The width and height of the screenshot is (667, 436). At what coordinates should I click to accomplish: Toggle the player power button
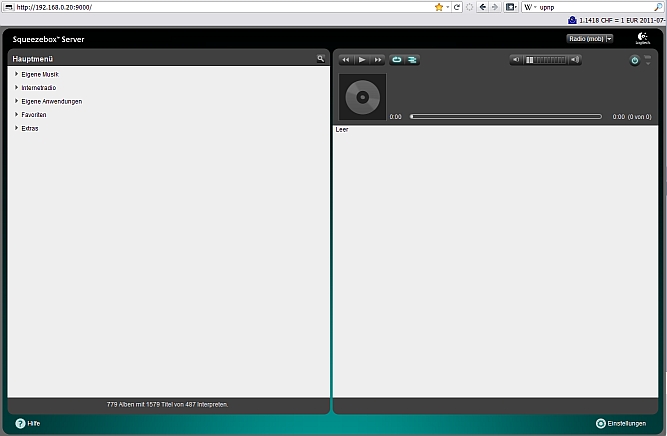pyautogui.click(x=634, y=61)
